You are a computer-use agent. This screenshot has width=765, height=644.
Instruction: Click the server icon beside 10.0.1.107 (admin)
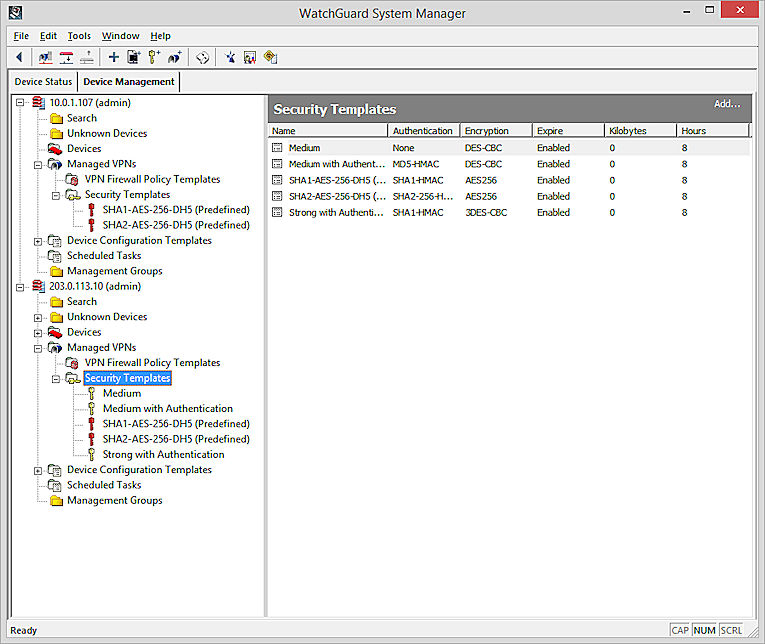[x=38, y=103]
